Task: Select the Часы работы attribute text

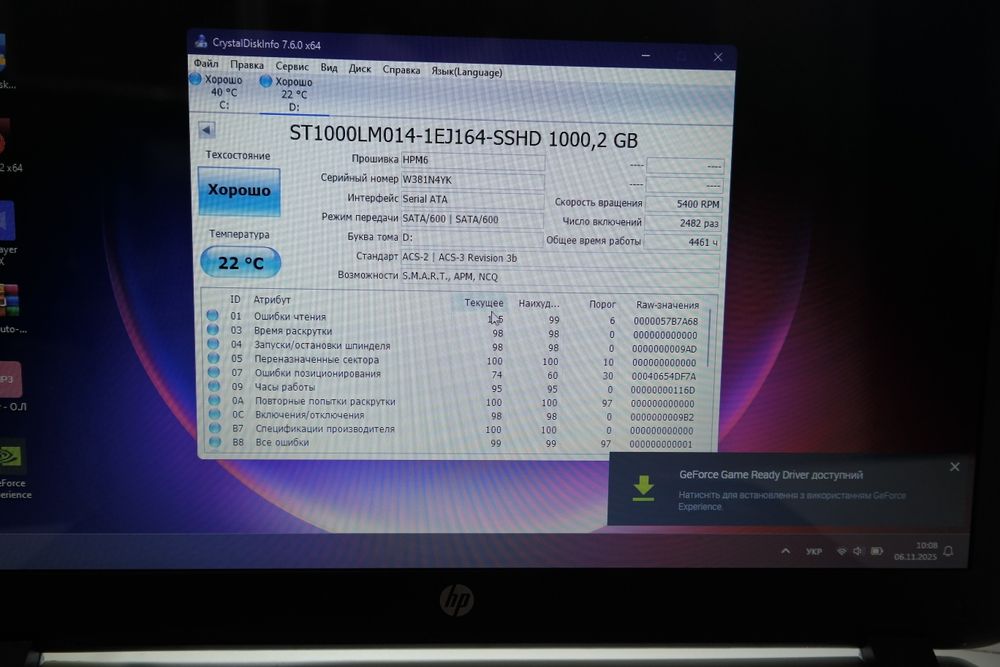Action: click(284, 387)
